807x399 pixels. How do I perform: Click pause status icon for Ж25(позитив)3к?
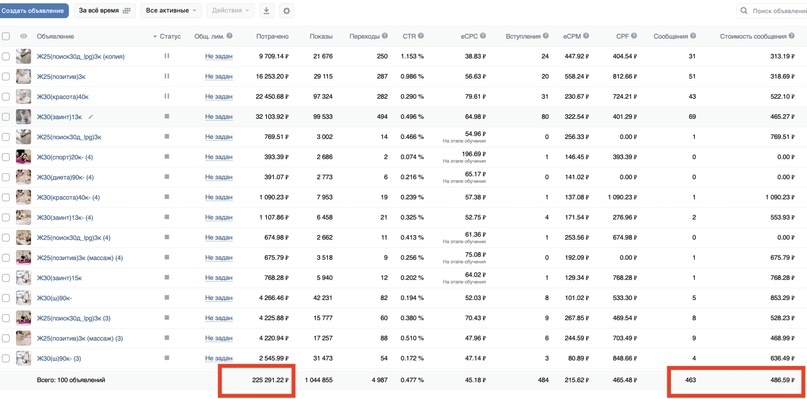point(166,76)
